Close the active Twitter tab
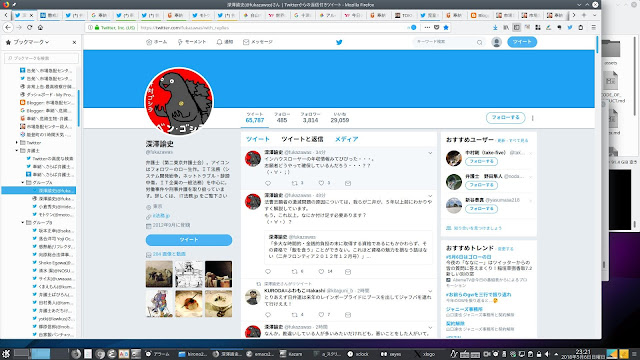Screen dimensions: 640x360 [x=31, y=15]
